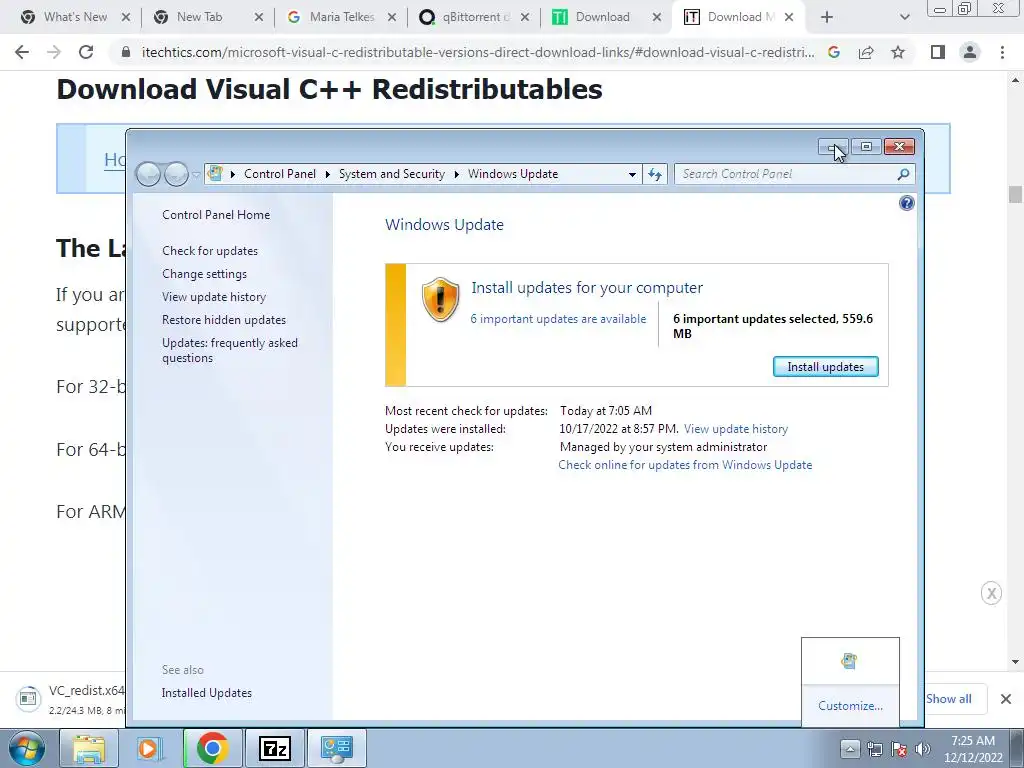
Task: Close the round X overlay on page
Action: (991, 594)
